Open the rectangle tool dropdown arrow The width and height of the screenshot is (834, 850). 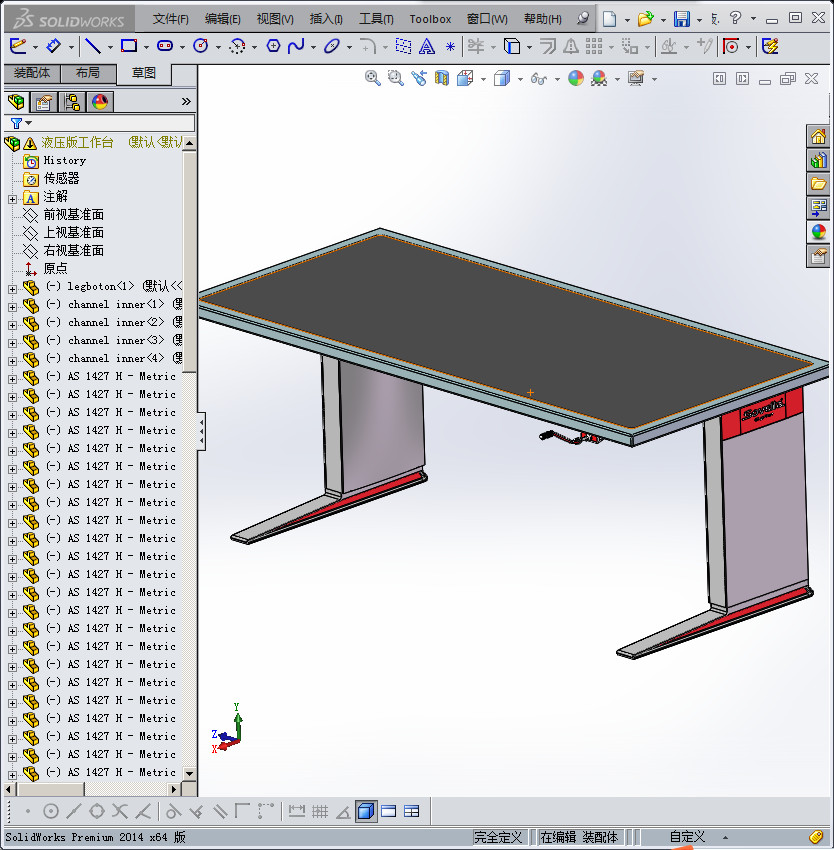coord(146,48)
